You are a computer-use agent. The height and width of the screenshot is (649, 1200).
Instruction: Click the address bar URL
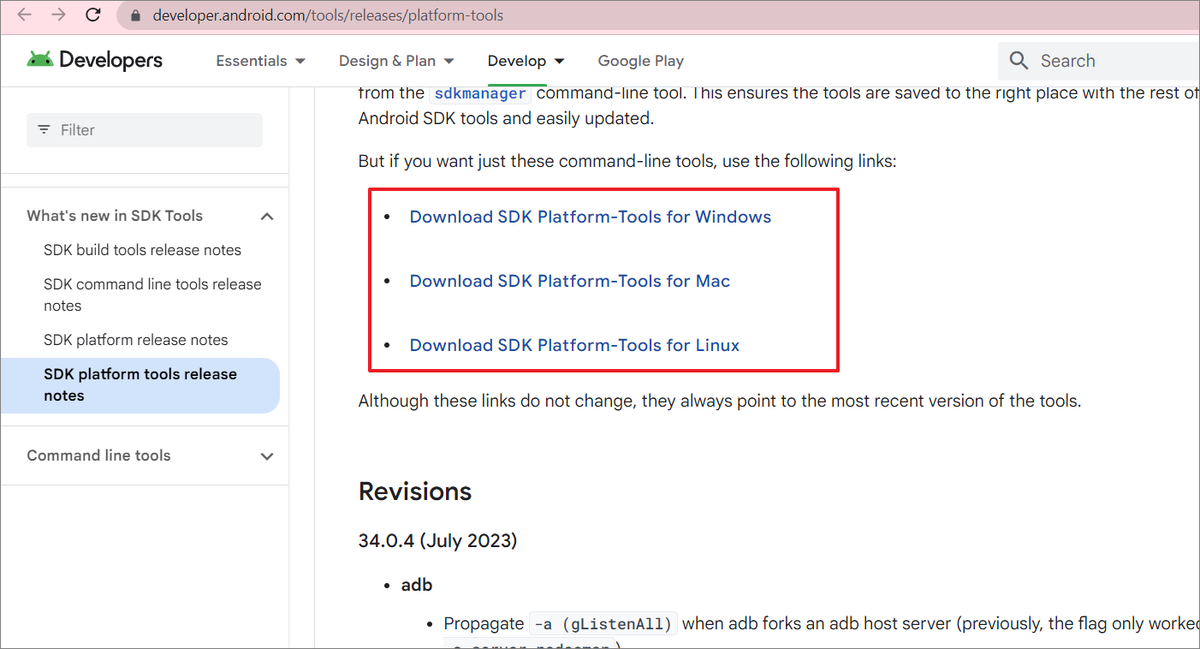[x=328, y=16]
